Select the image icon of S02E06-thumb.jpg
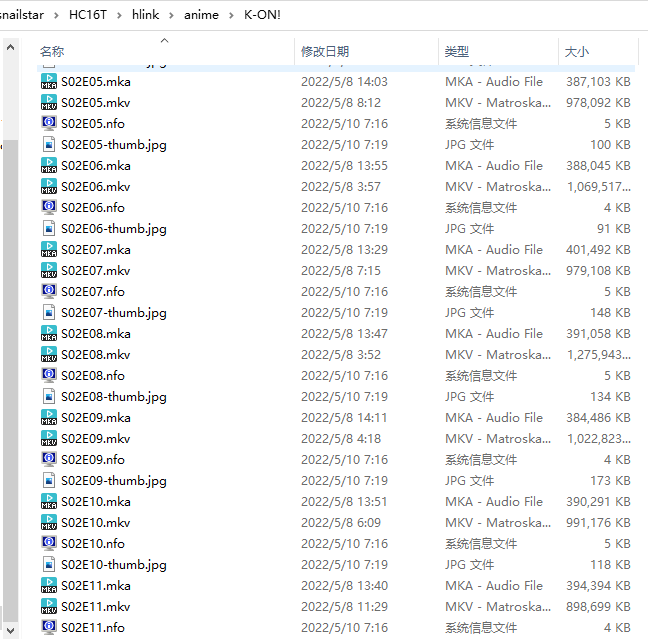Image resolution: width=648 pixels, height=639 pixels. 49,229
